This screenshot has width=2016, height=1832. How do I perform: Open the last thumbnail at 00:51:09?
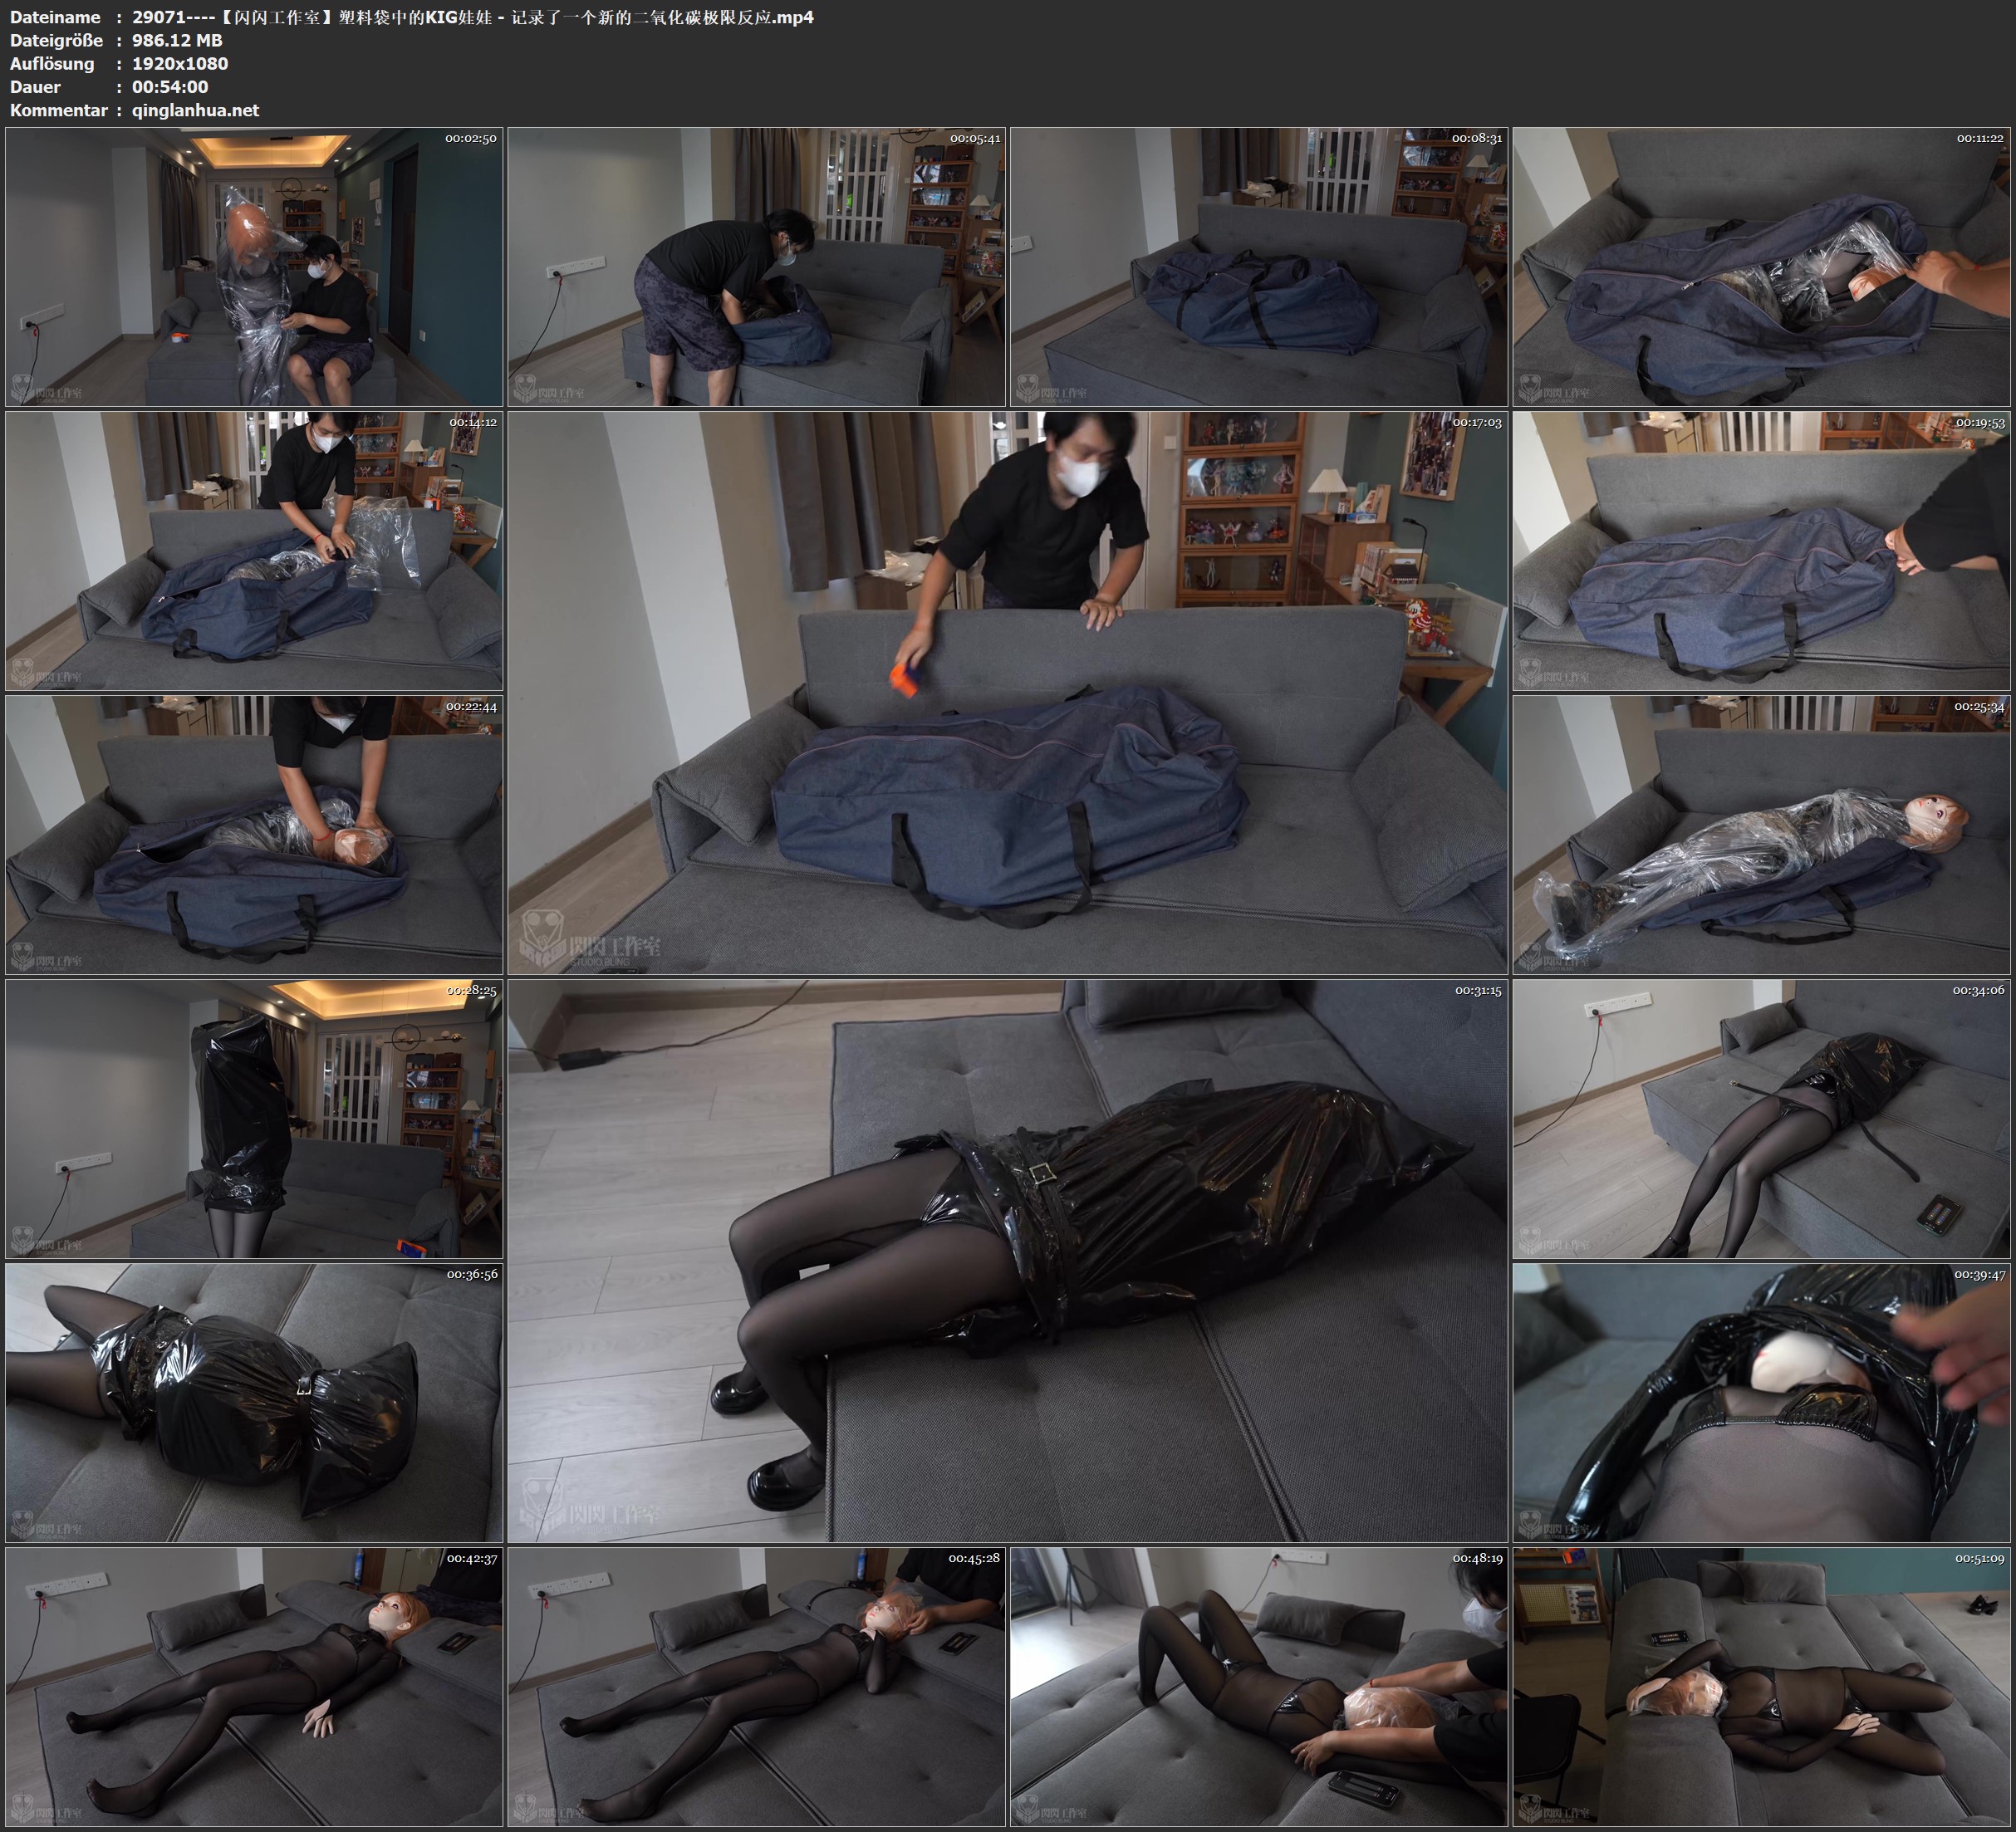tap(1761, 1686)
